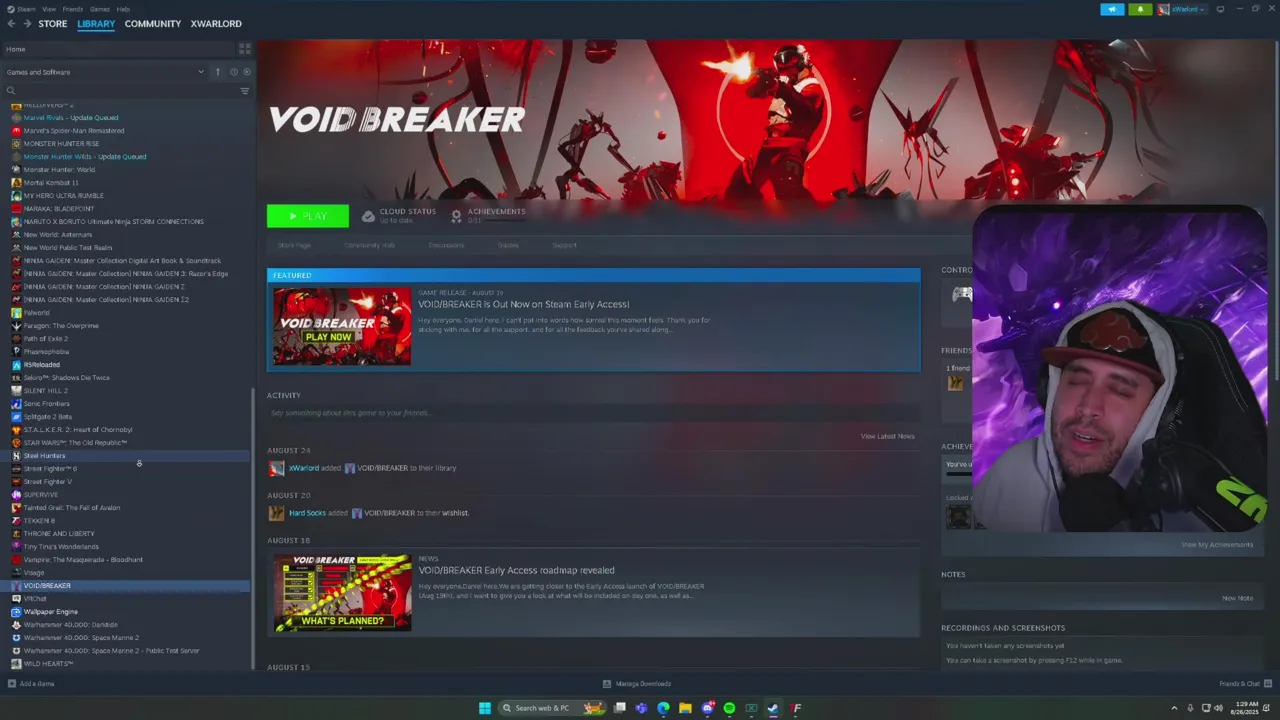Toggle ready-to-play filter icon
This screenshot has width=1280, height=720.
[x=247, y=72]
